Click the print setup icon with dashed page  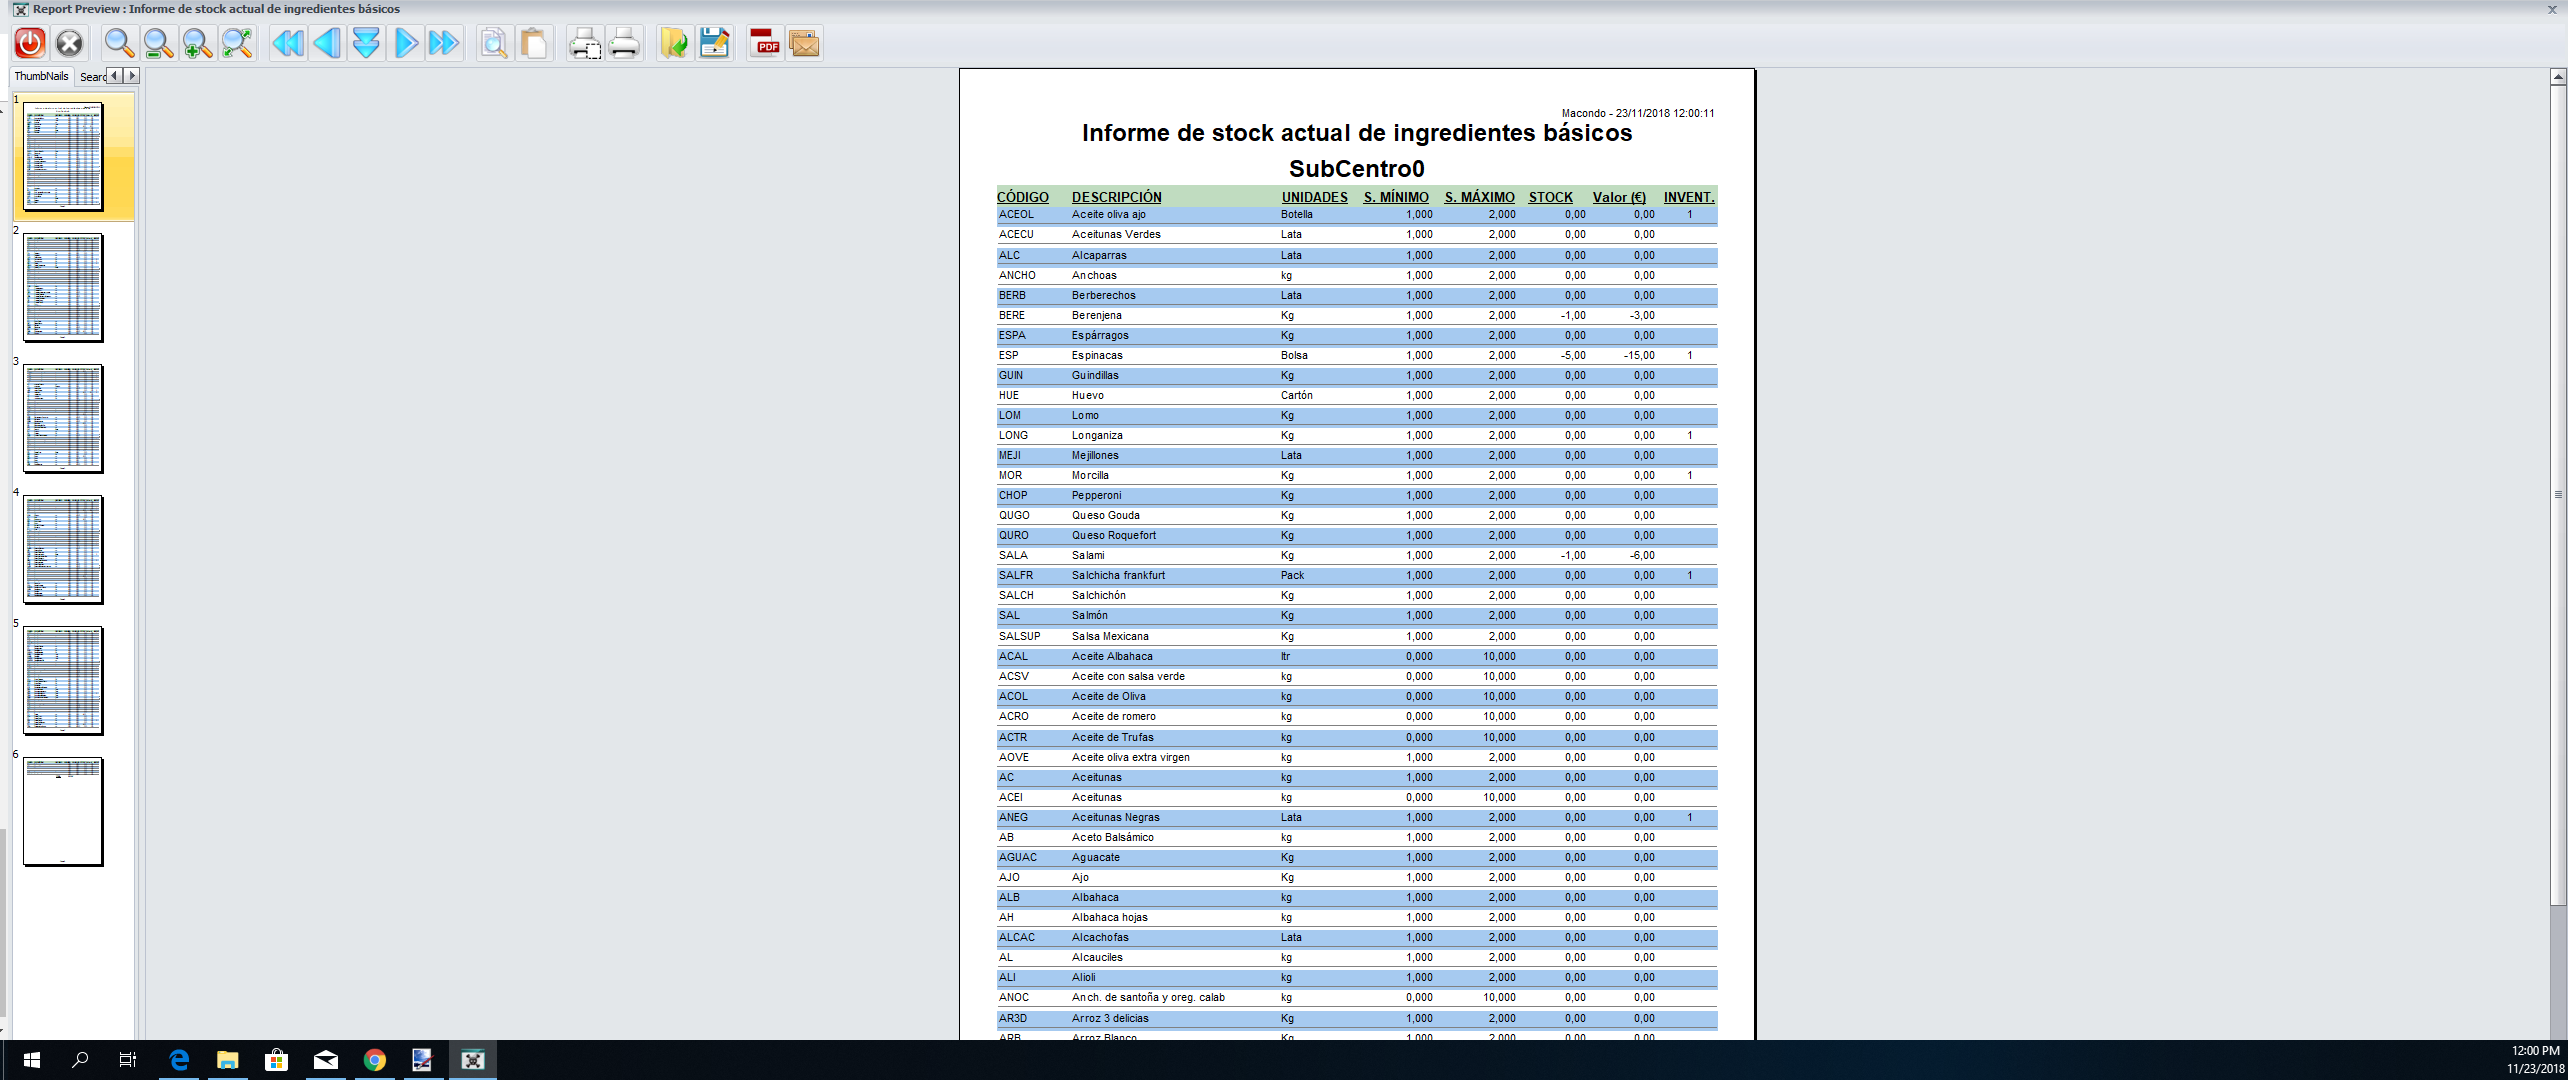585,43
